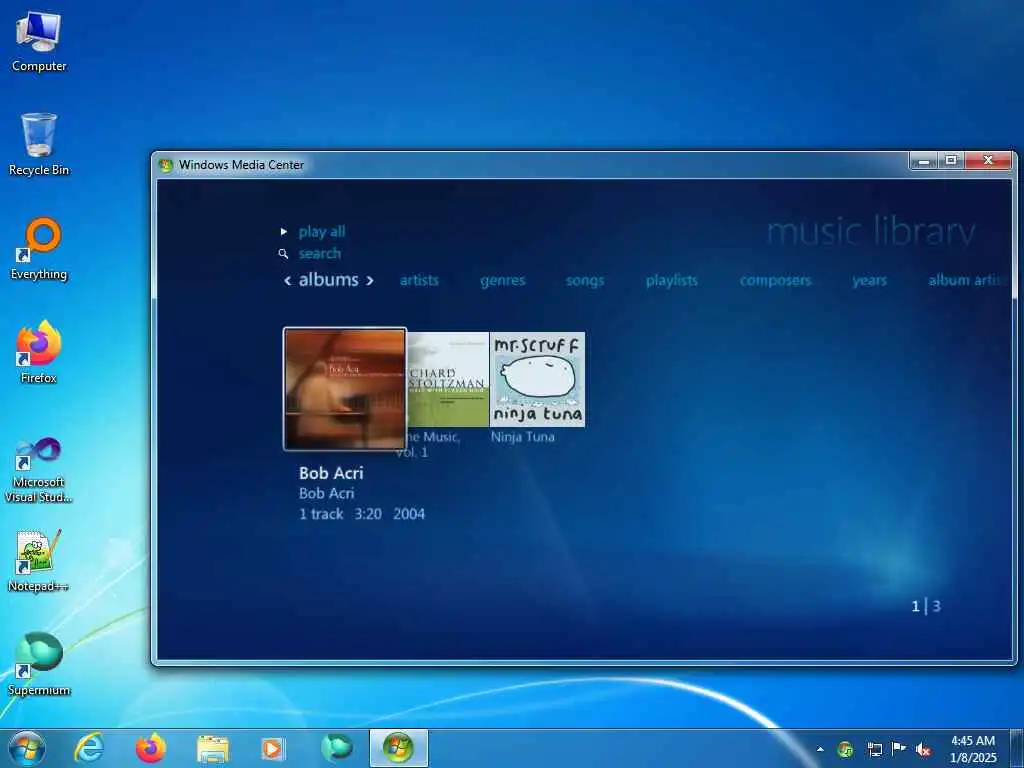Click the Bob Acri bold album title
This screenshot has height=768, width=1024.
pyautogui.click(x=331, y=473)
